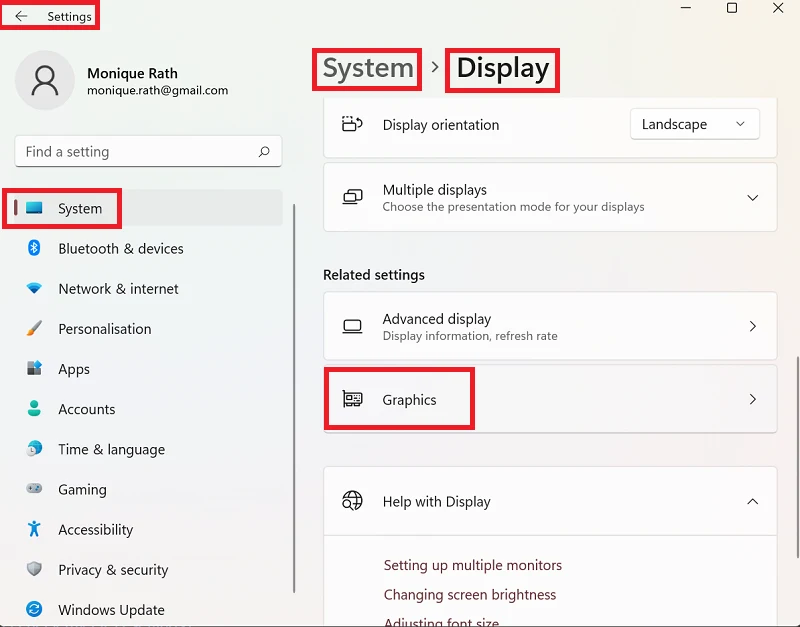
Task: Open the Display orientation Landscape dropdown
Action: point(694,124)
